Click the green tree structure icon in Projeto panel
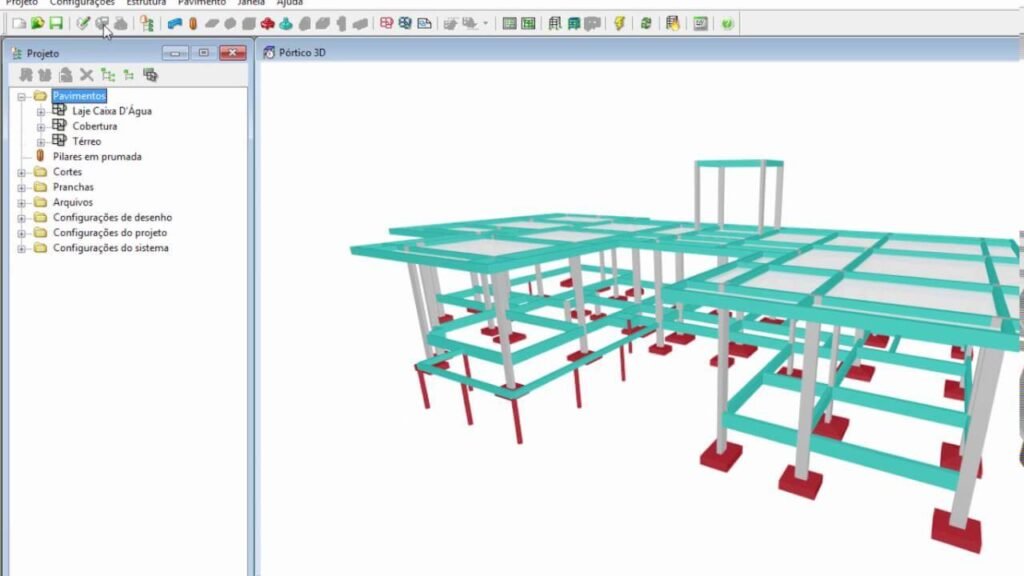The image size is (1024, 576). click(108, 75)
